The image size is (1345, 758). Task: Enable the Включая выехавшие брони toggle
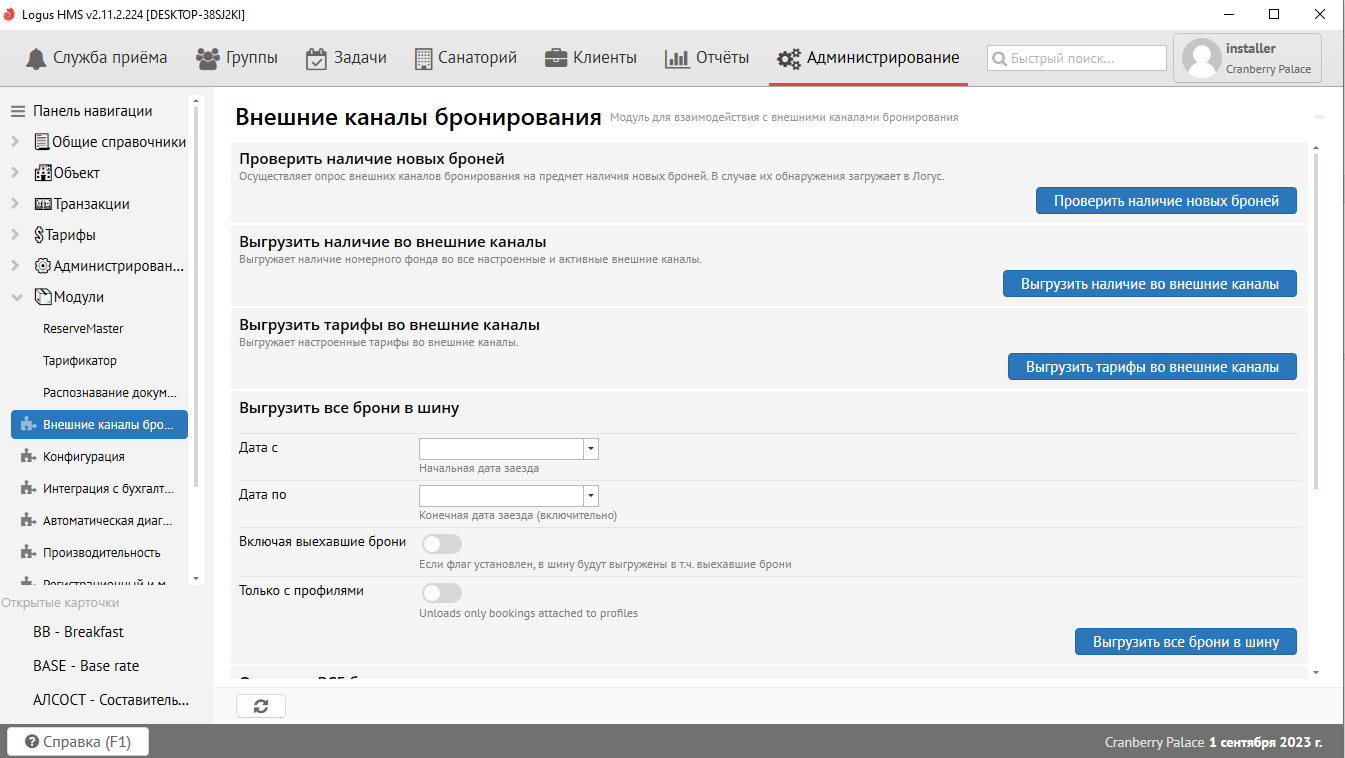pyautogui.click(x=441, y=544)
